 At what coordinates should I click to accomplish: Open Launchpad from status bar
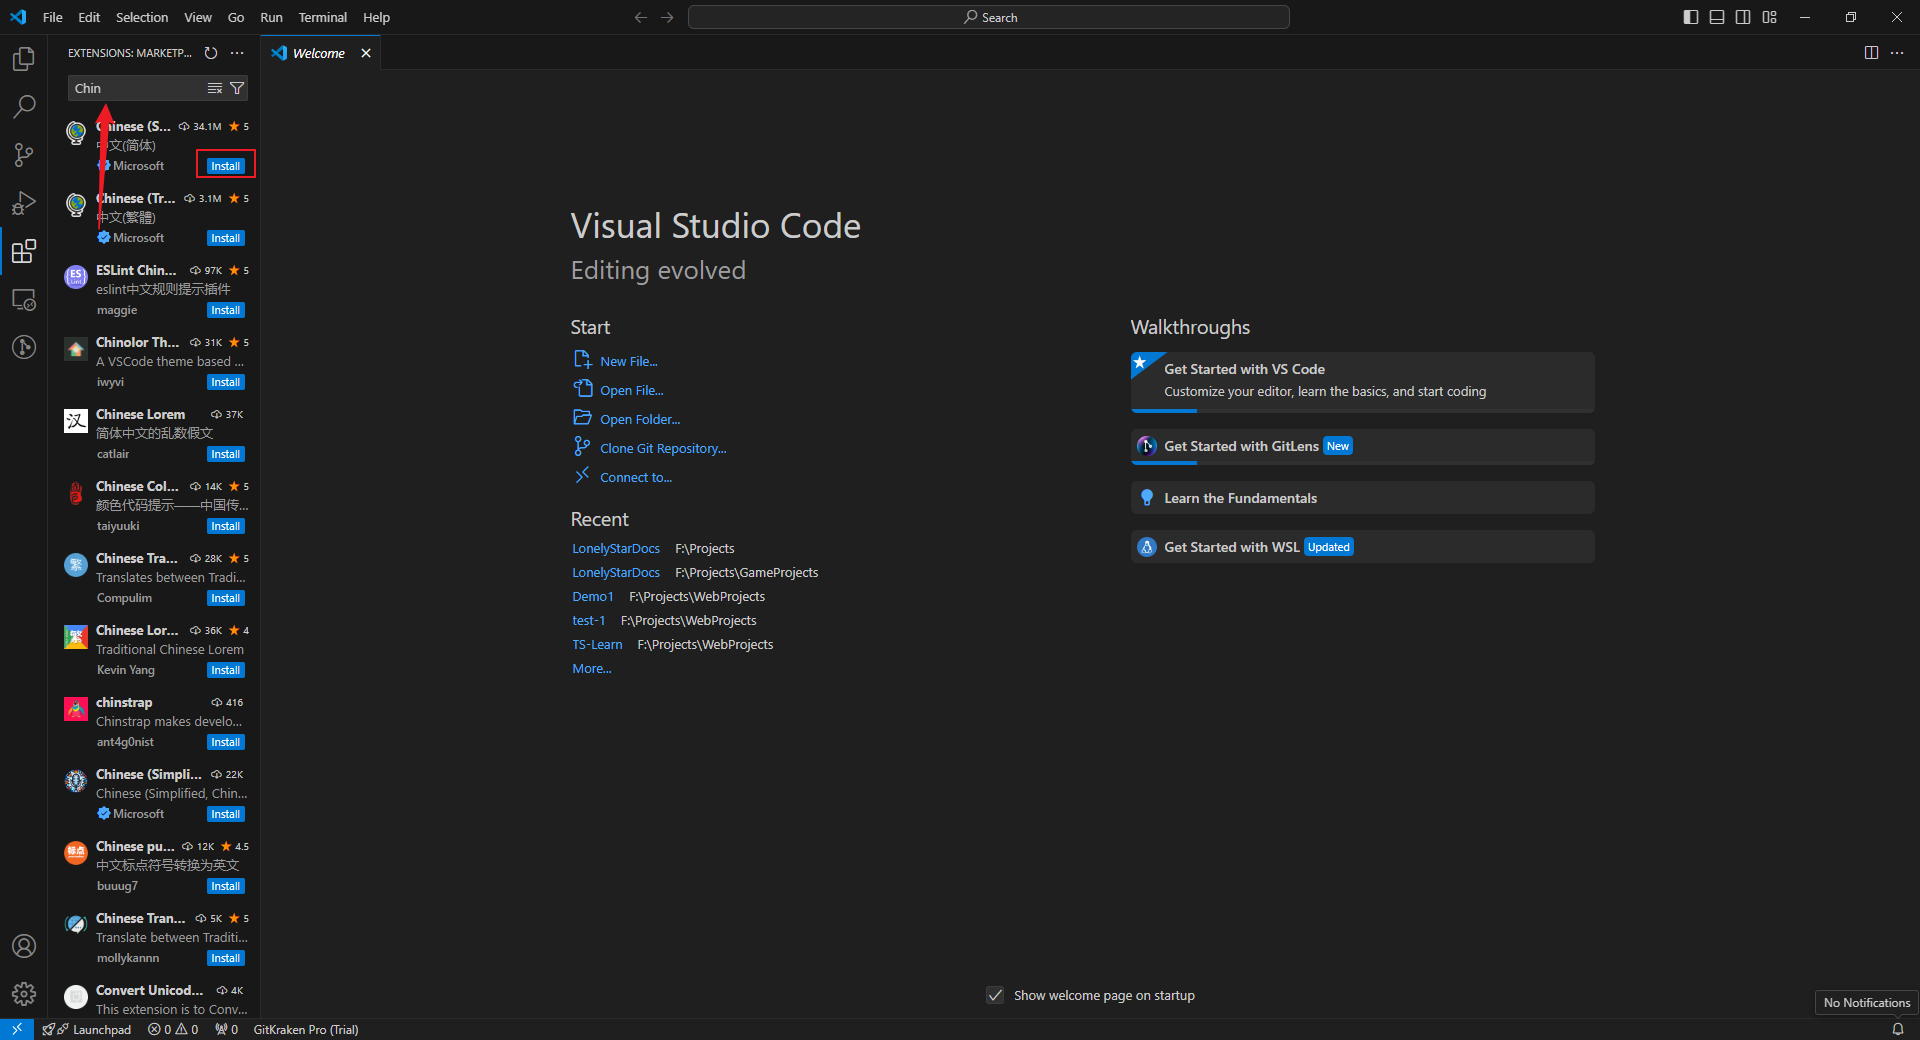[x=87, y=1029]
